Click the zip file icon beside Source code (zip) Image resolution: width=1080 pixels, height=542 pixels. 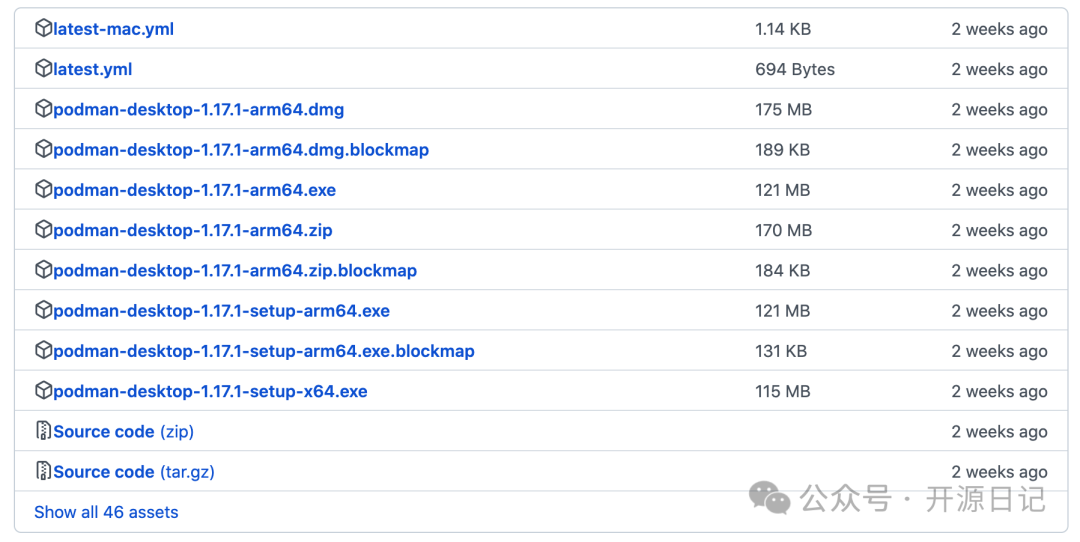[x=43, y=432]
